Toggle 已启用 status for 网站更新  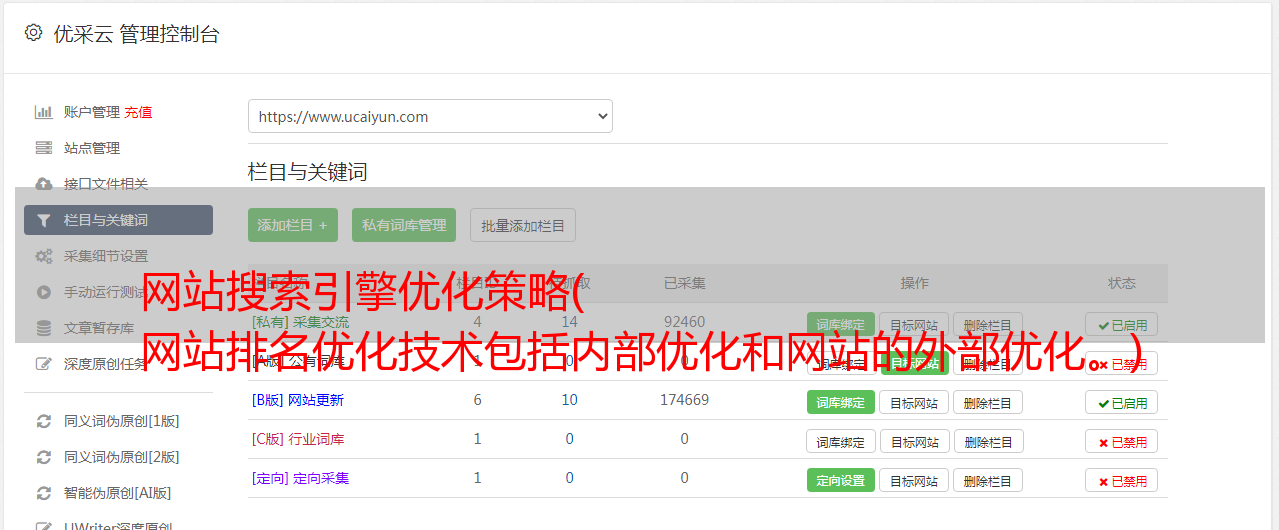point(1122,402)
